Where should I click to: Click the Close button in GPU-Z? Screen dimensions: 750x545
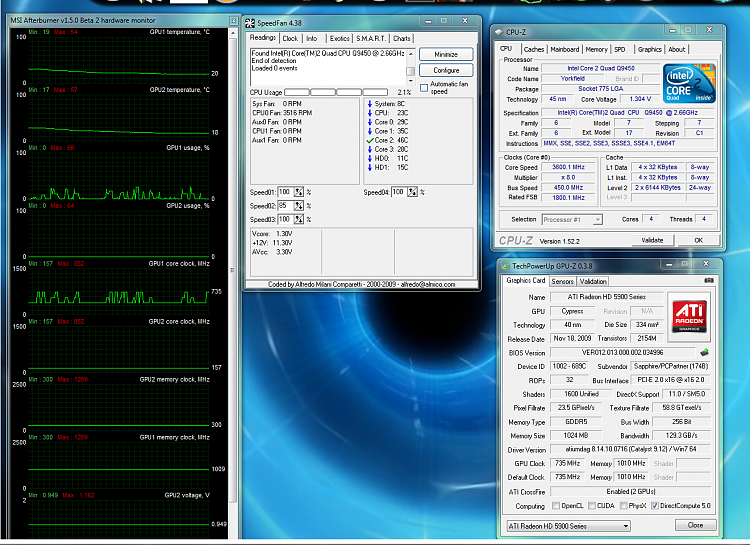(x=695, y=525)
